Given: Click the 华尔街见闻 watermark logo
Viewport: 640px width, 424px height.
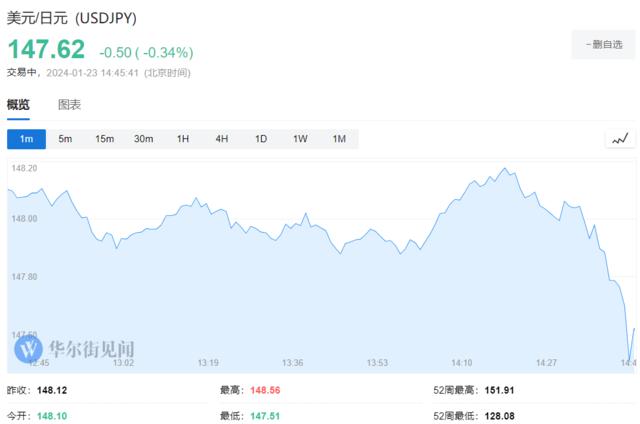Looking at the screenshot, I should [75, 349].
